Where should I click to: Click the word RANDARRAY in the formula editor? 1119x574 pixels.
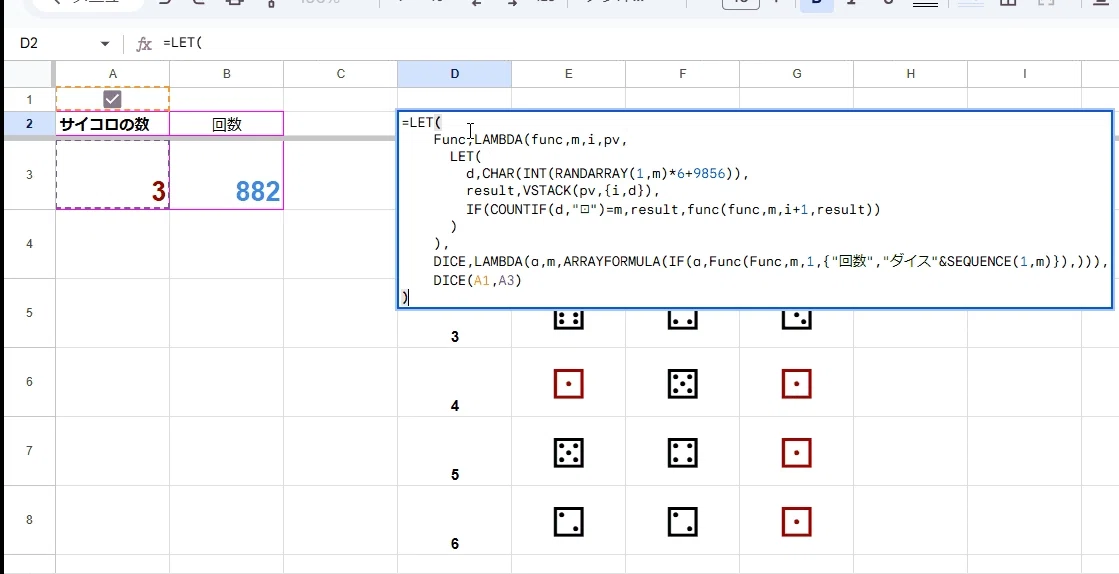pyautogui.click(x=592, y=173)
